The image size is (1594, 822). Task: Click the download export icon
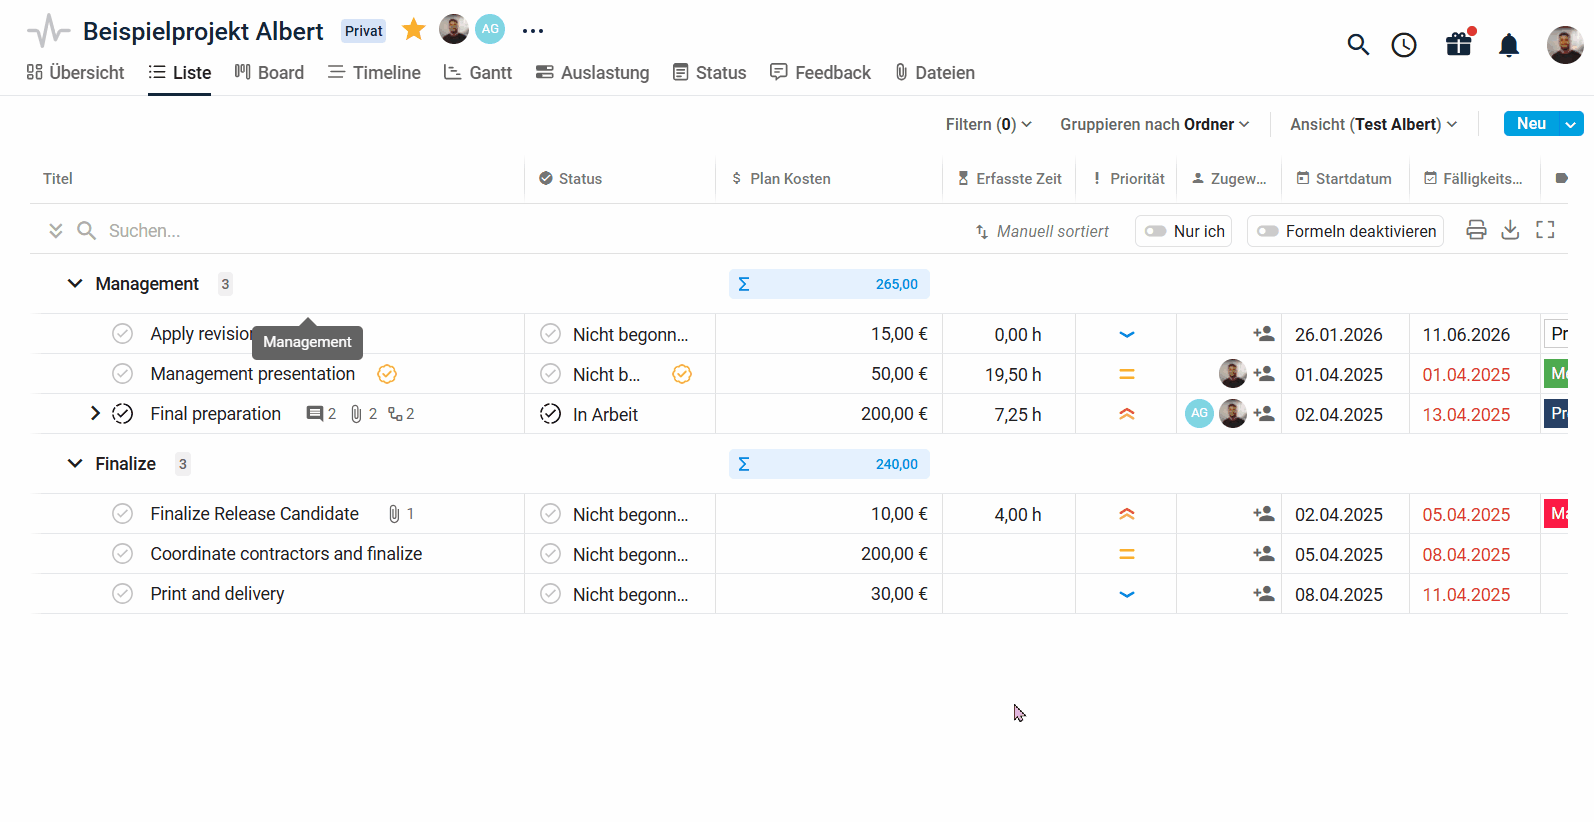(1510, 230)
